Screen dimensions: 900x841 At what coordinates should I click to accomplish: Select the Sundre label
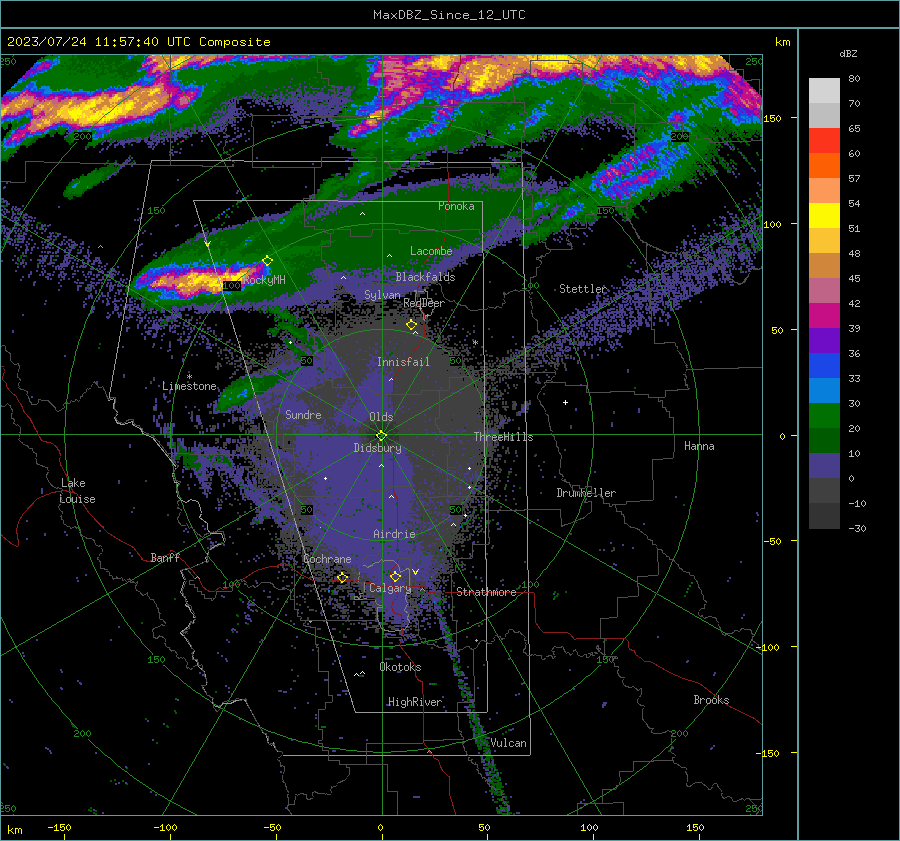303,414
